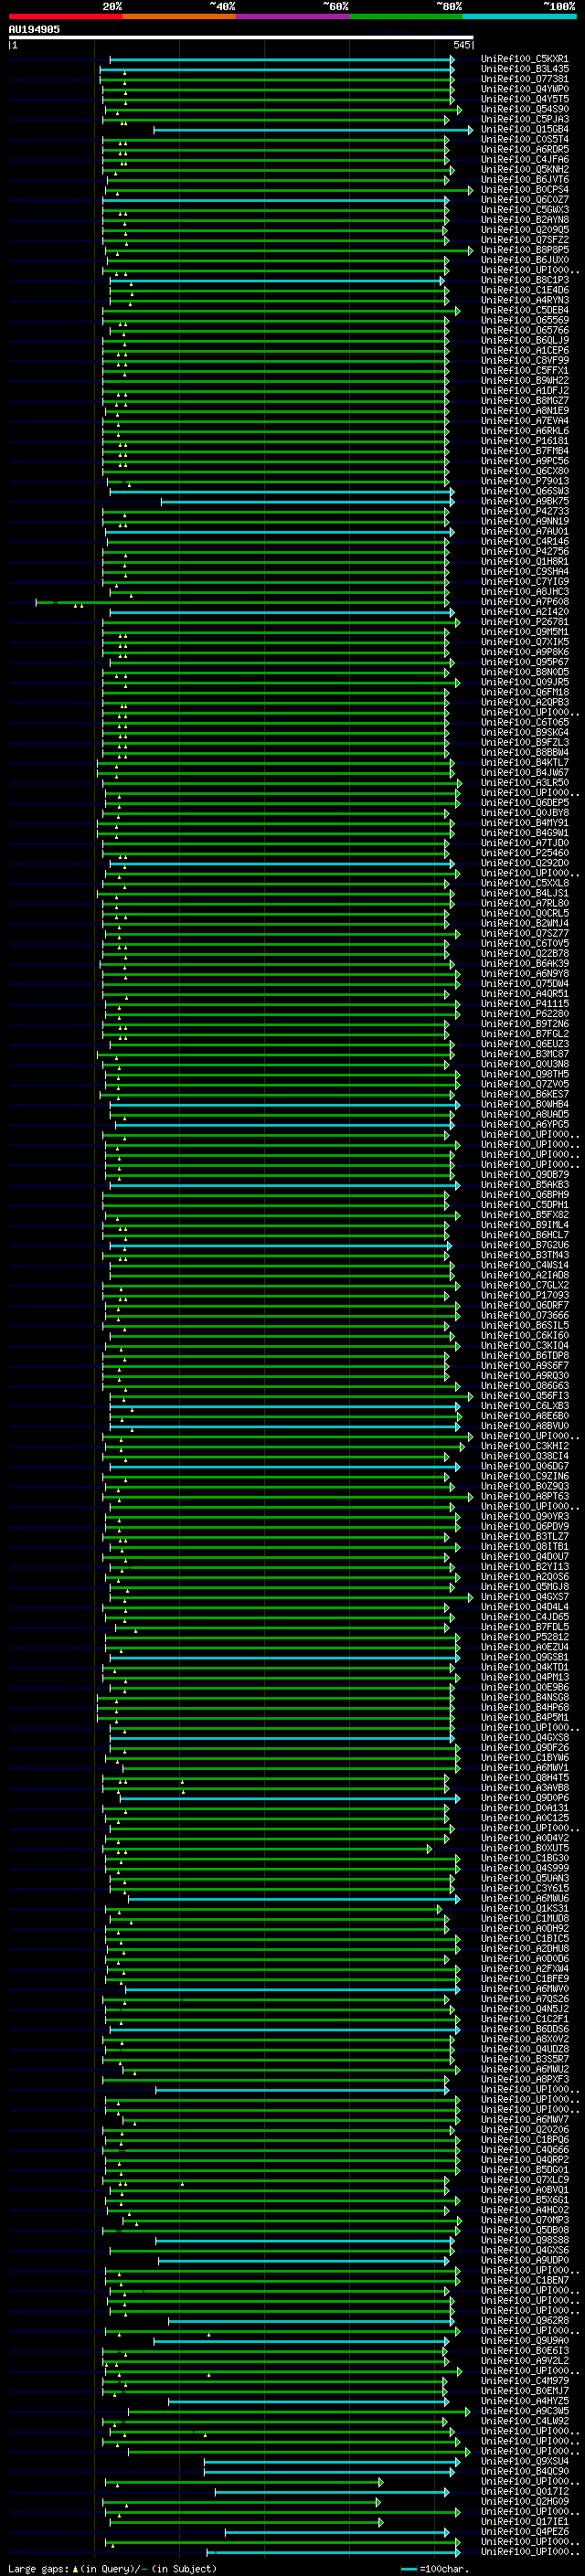Select hit label UniRef100_P25460
This screenshot has width=585, height=2576.
(525, 853)
